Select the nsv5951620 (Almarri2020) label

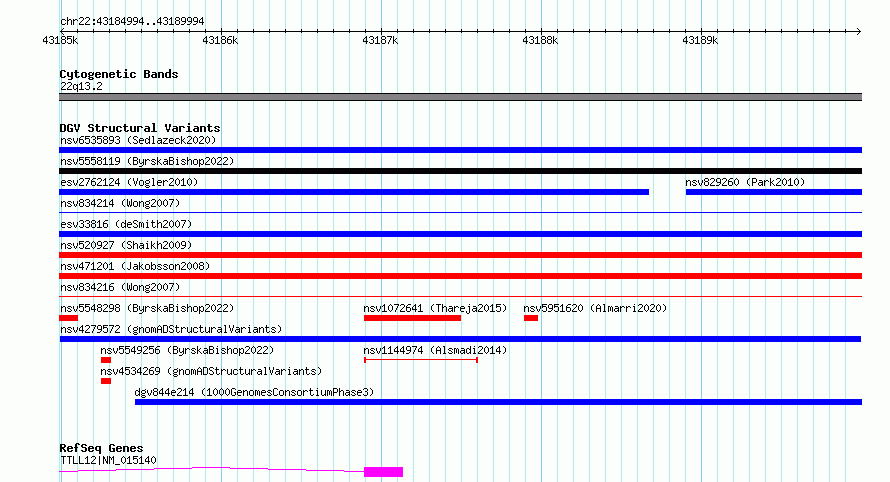pos(595,308)
